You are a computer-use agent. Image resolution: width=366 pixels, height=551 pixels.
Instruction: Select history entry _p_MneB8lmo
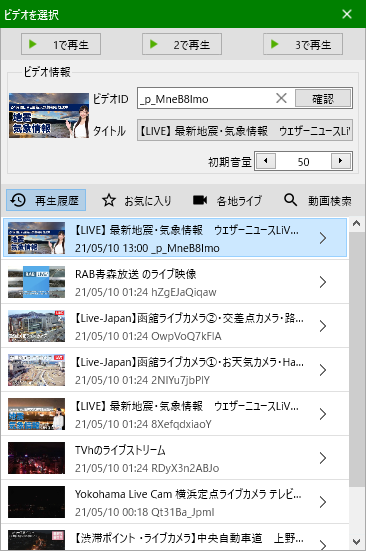click(175, 238)
